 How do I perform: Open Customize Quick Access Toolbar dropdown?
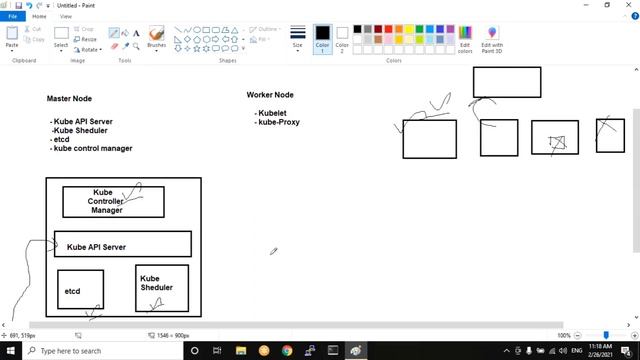coord(48,6)
